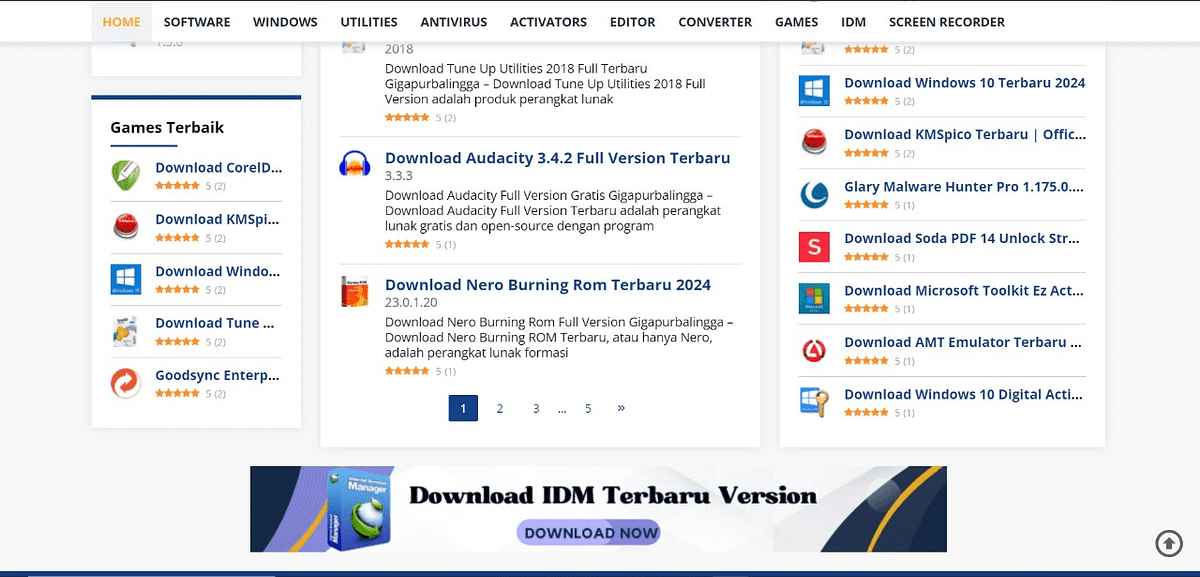This screenshot has height=577, width=1200.
Task: Click the KMSpico Terbaru icon in right sidebar
Action: [x=815, y=142]
